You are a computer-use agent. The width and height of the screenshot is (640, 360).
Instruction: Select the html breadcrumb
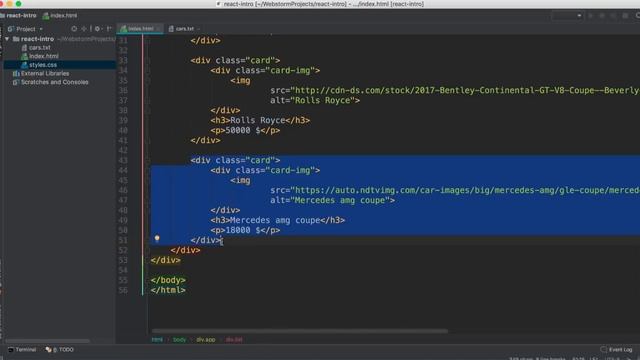click(x=157, y=340)
